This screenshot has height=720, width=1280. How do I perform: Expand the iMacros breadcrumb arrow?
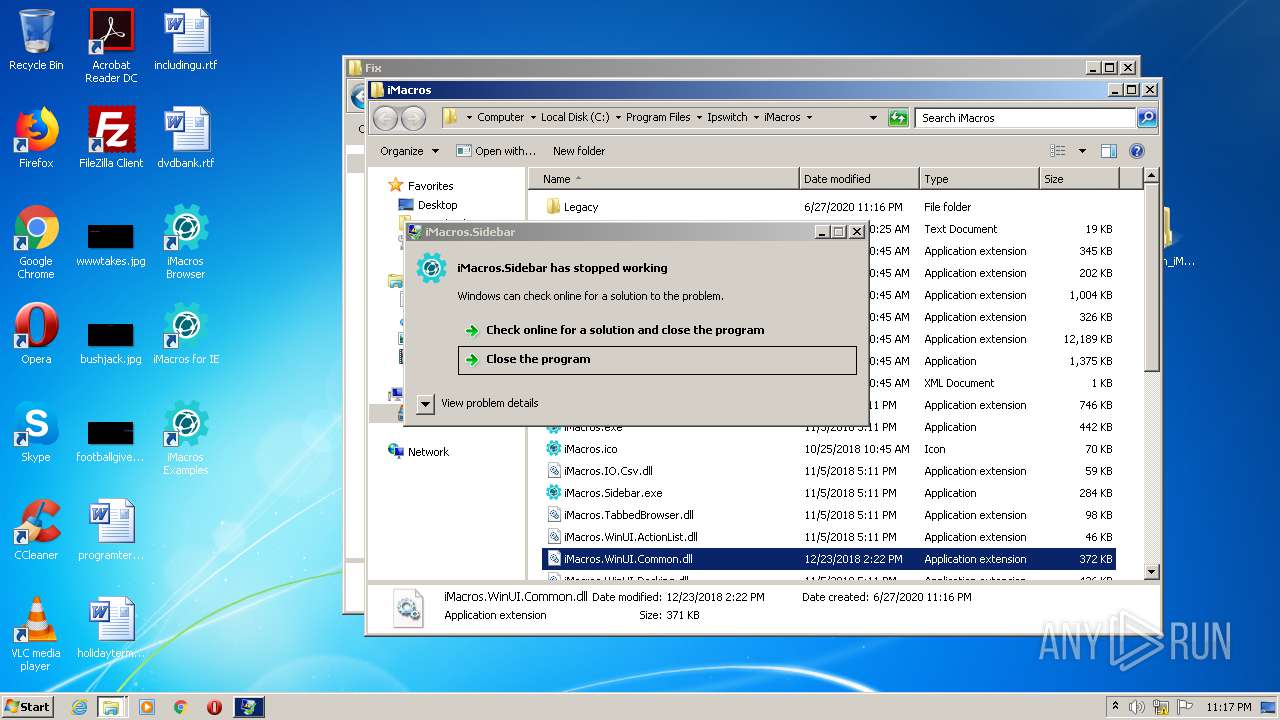click(x=809, y=117)
